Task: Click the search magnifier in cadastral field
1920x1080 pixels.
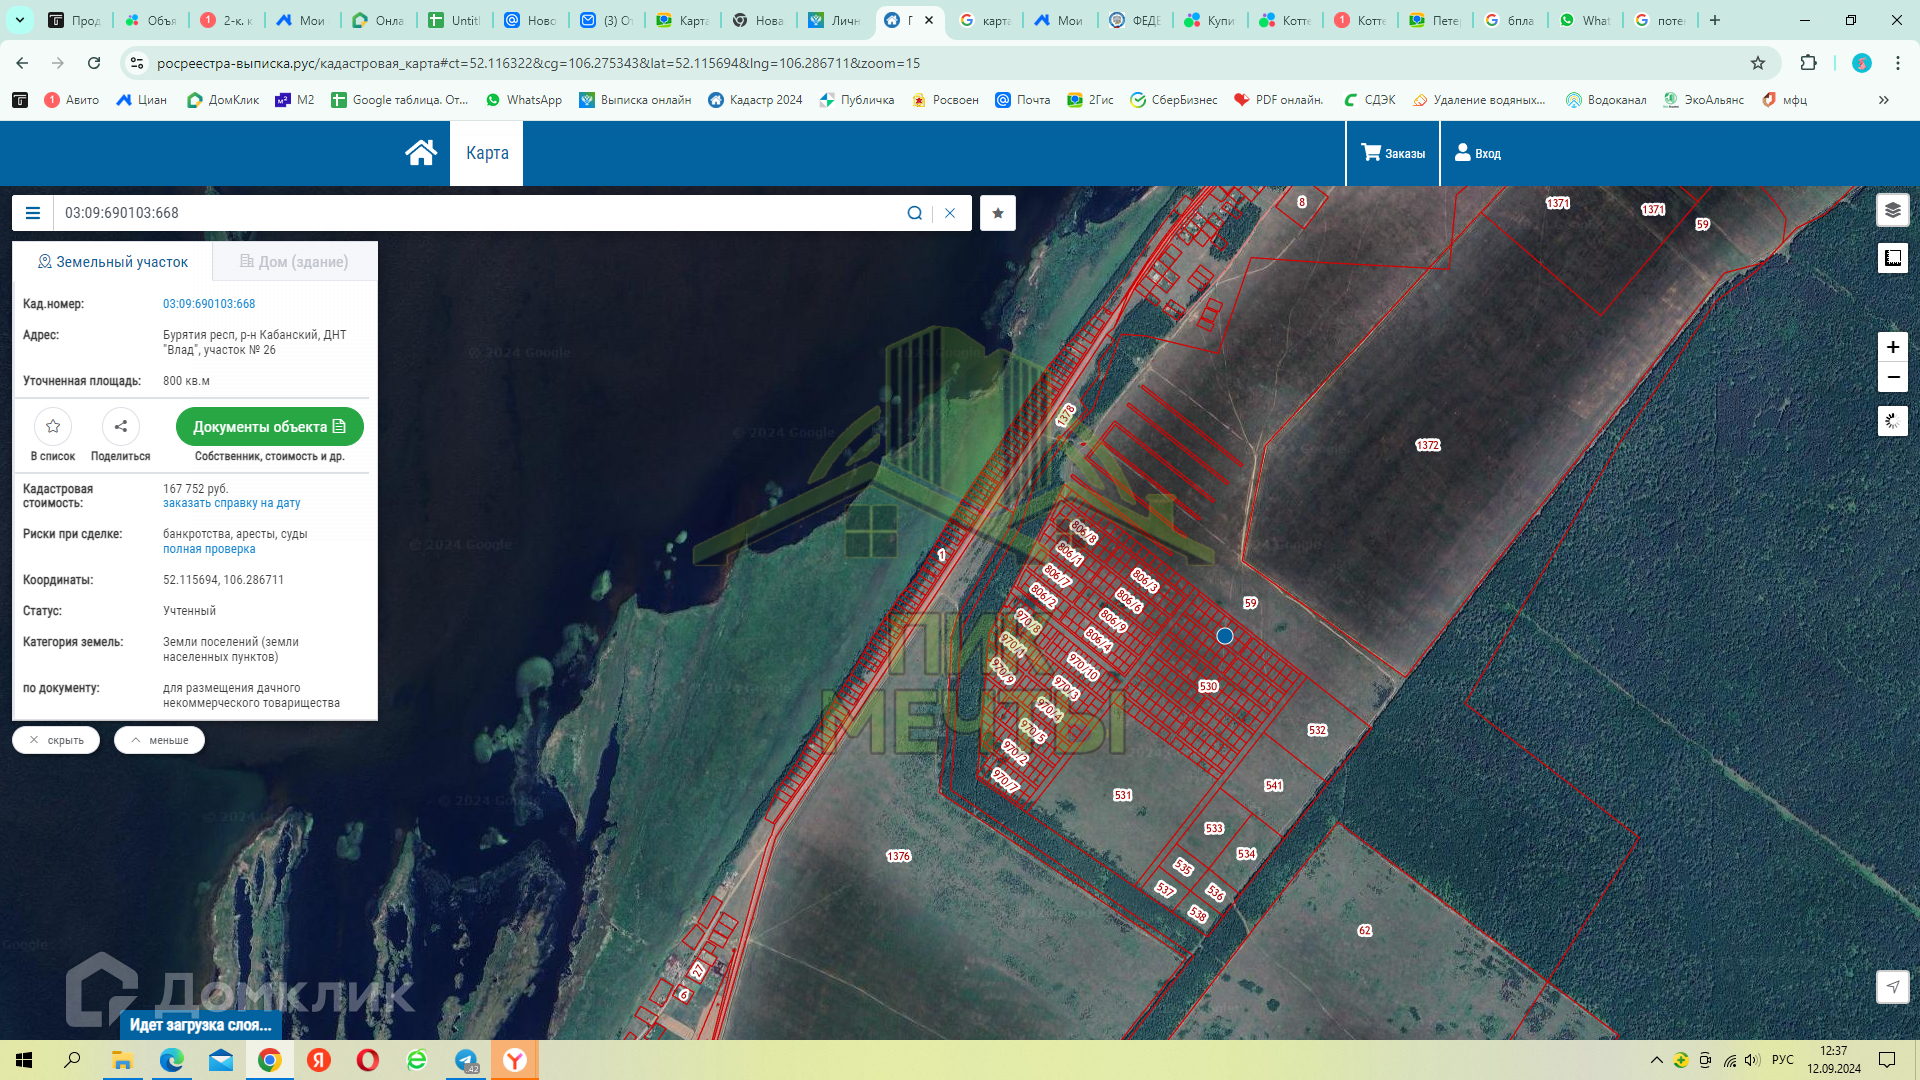Action: (914, 213)
